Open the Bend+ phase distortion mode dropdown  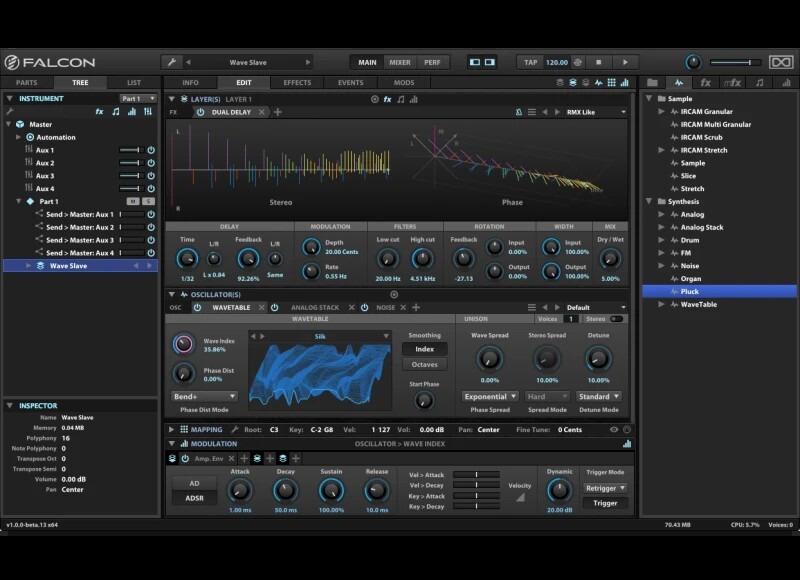pos(204,396)
